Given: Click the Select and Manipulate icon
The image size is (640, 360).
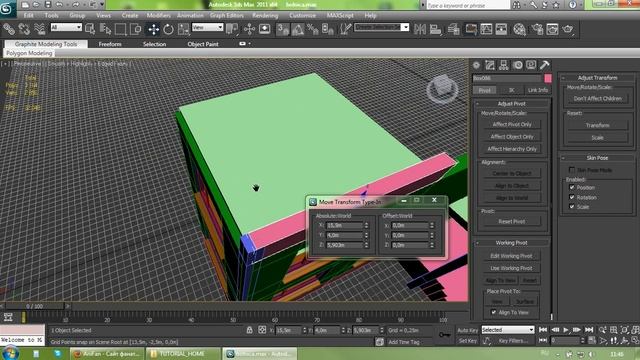Looking at the screenshot, I should pos(249,29).
